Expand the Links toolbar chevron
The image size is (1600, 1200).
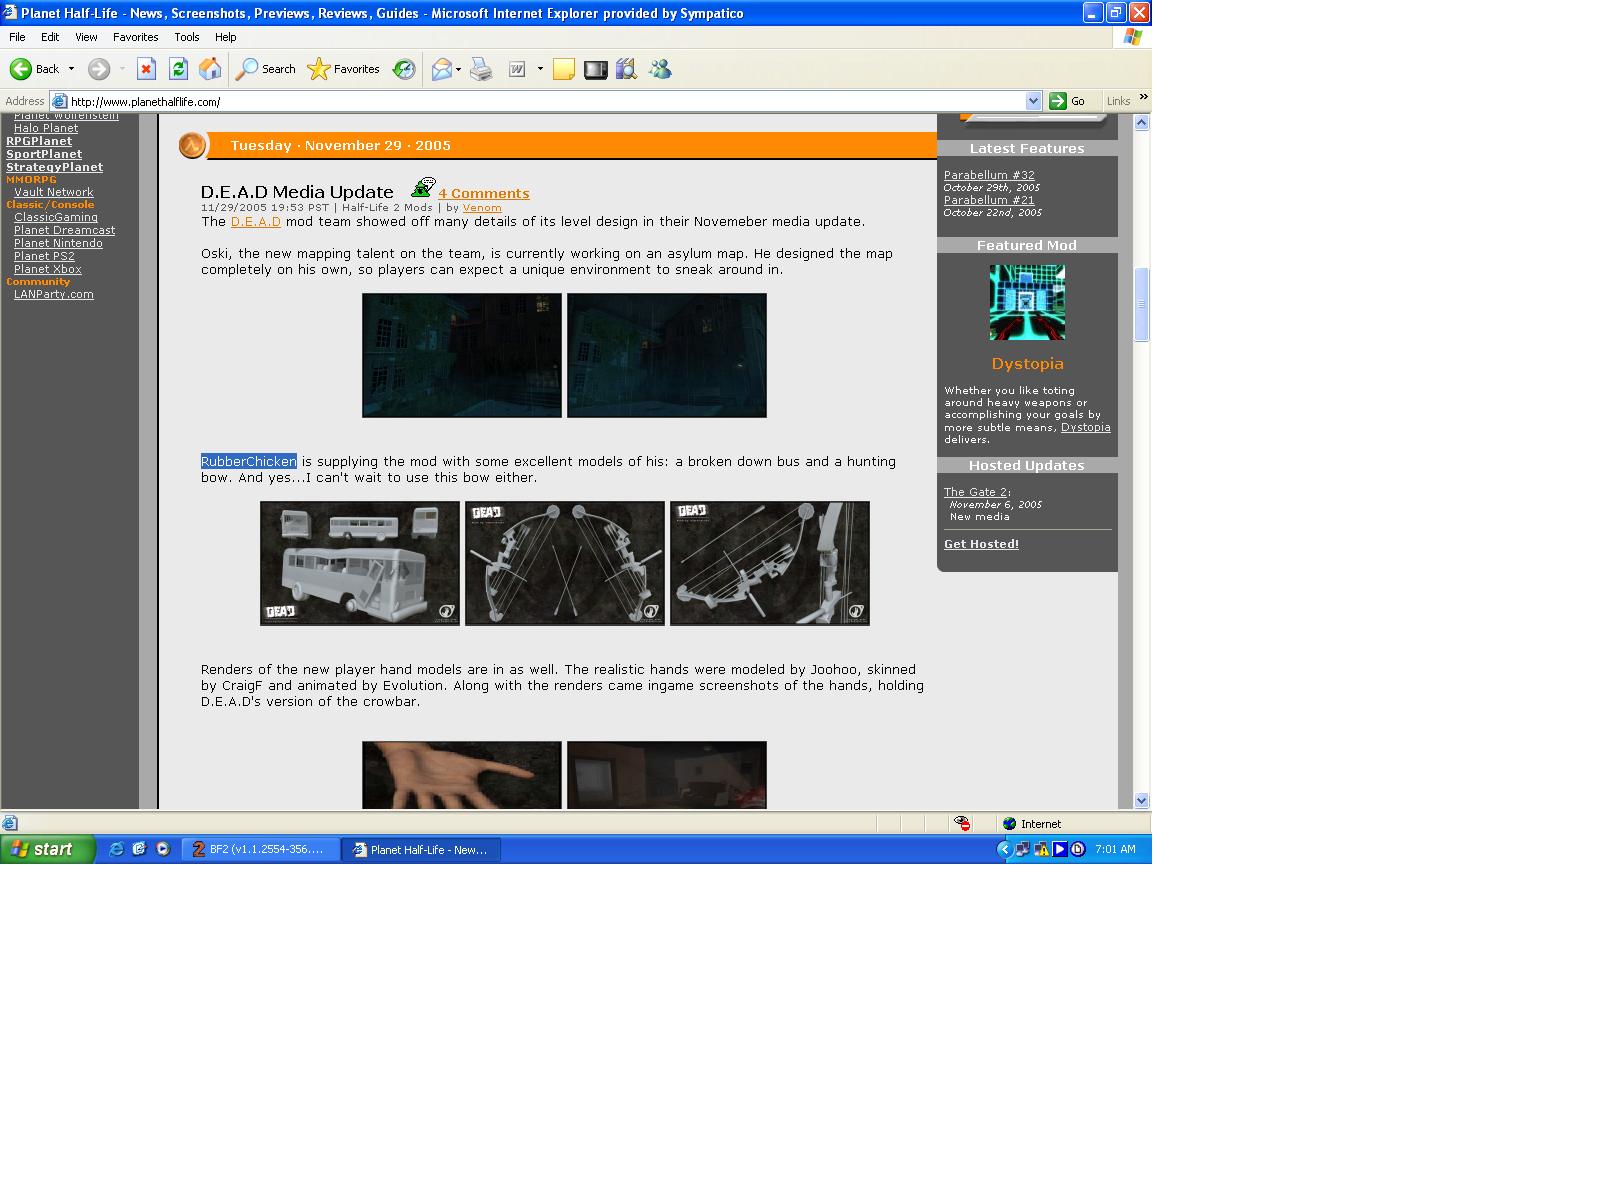(1143, 97)
